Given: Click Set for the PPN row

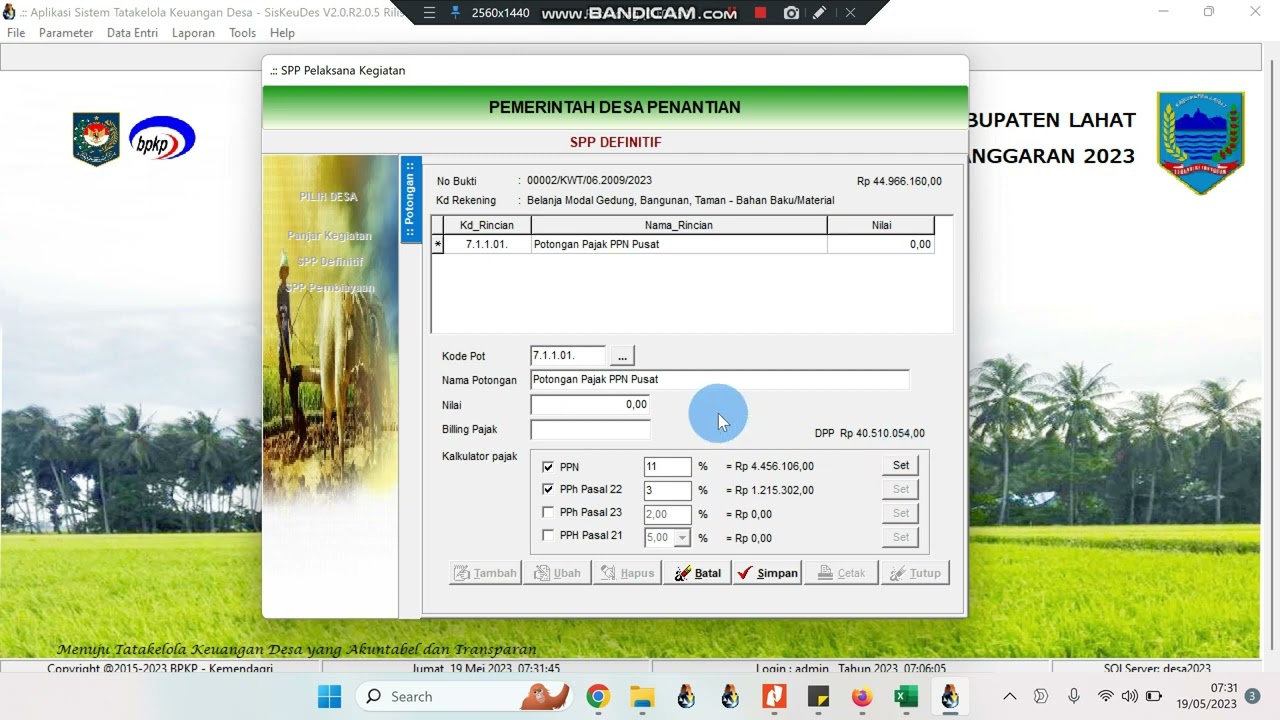Looking at the screenshot, I should (901, 466).
